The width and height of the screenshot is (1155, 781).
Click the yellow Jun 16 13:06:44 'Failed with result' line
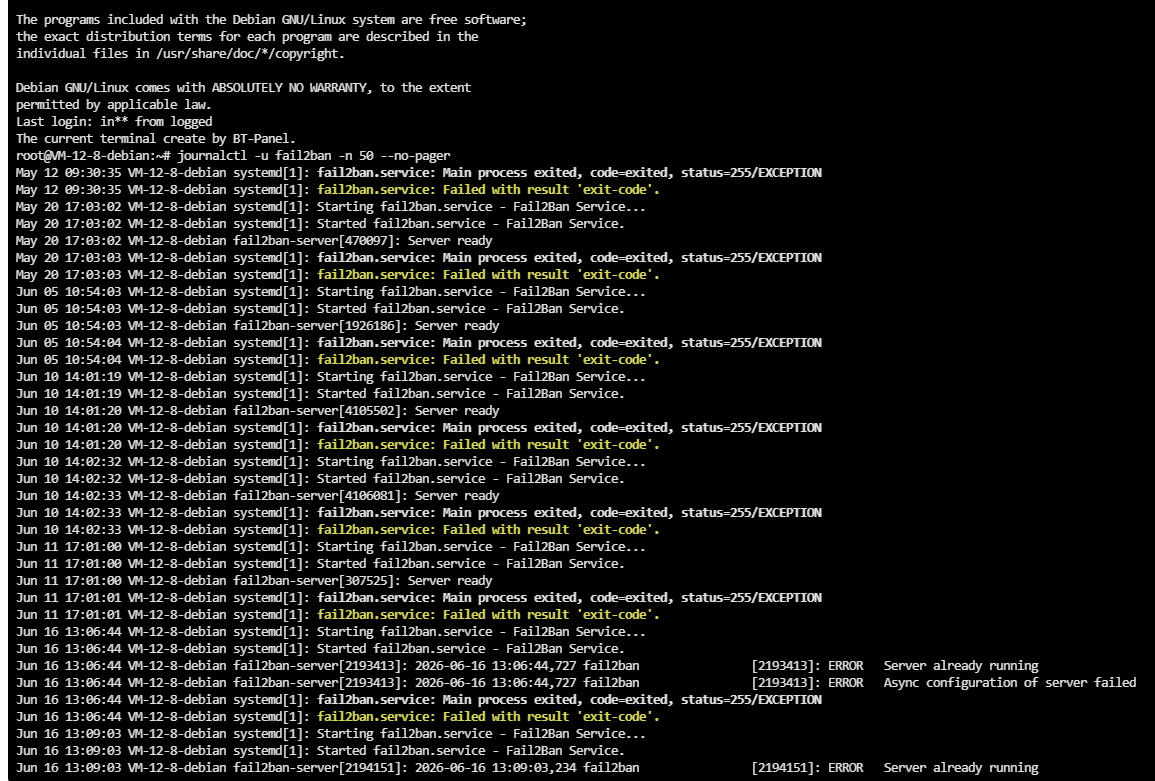coord(337,716)
